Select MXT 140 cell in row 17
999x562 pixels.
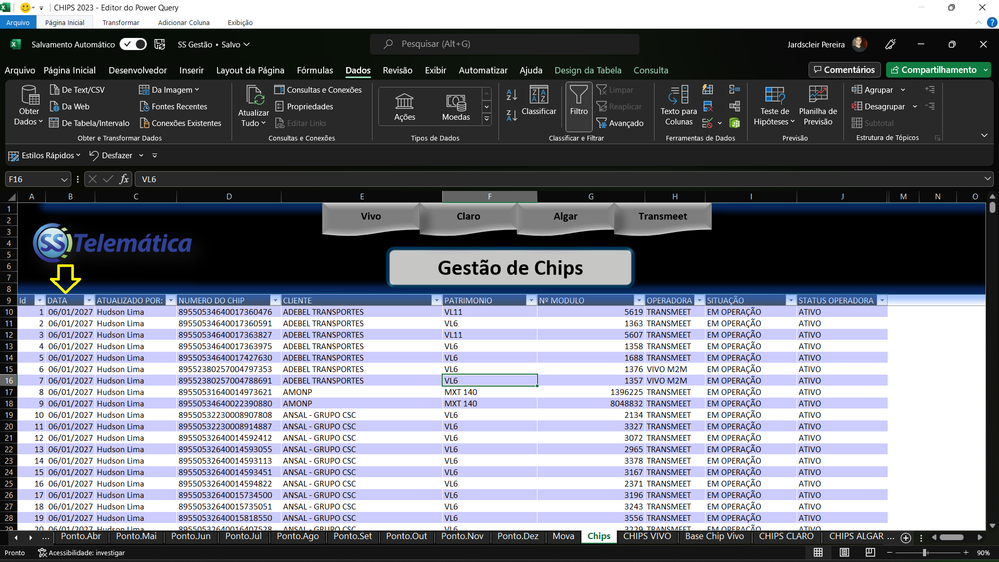pyautogui.click(x=489, y=392)
